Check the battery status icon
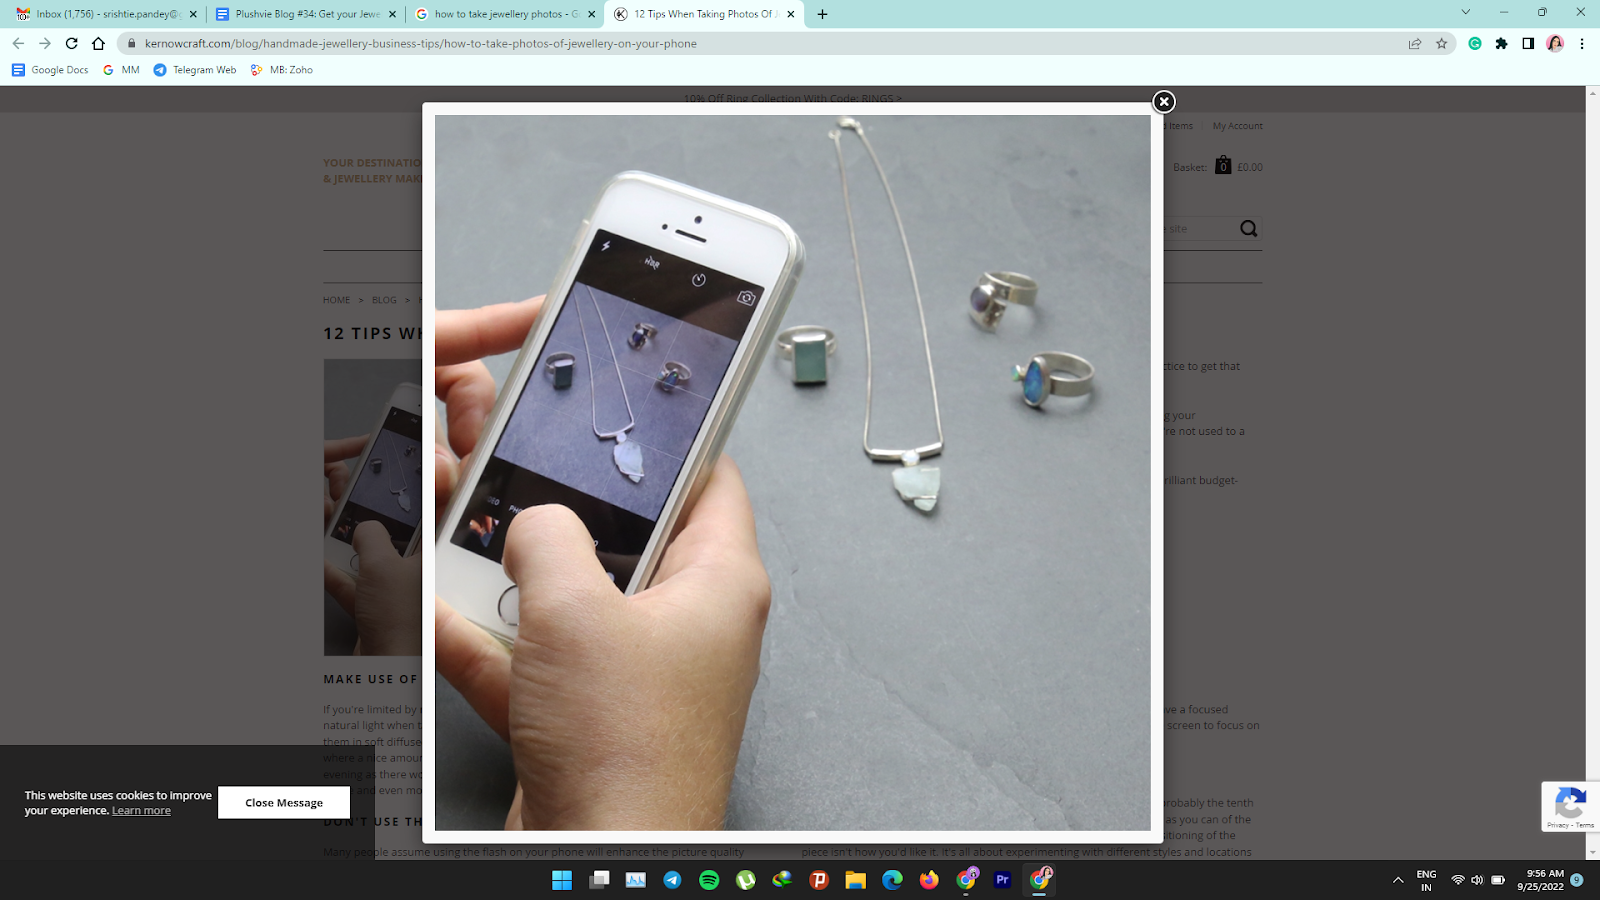 coord(1498,880)
